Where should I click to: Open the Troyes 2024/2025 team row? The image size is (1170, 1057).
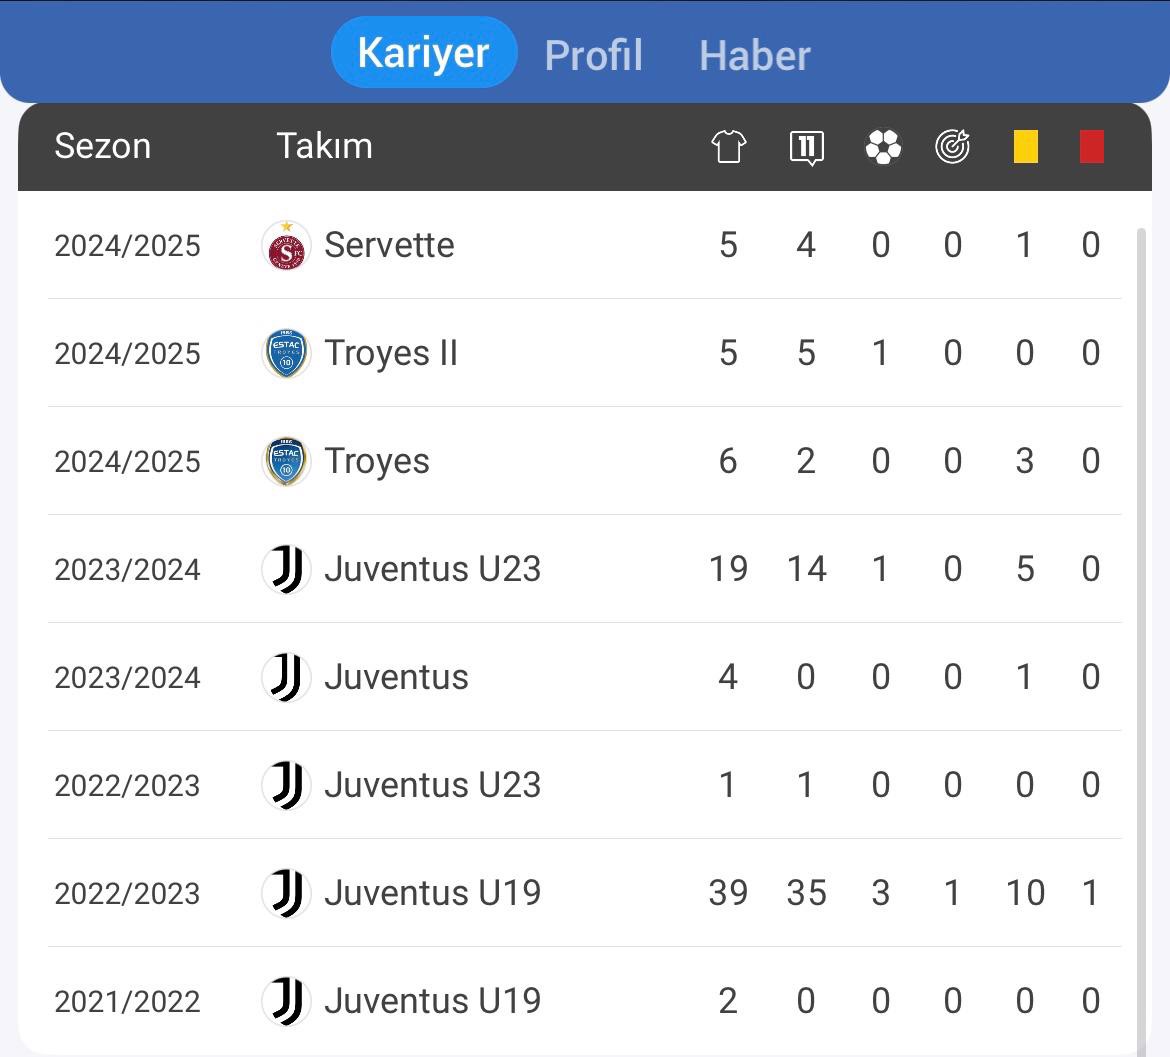pos(584,461)
